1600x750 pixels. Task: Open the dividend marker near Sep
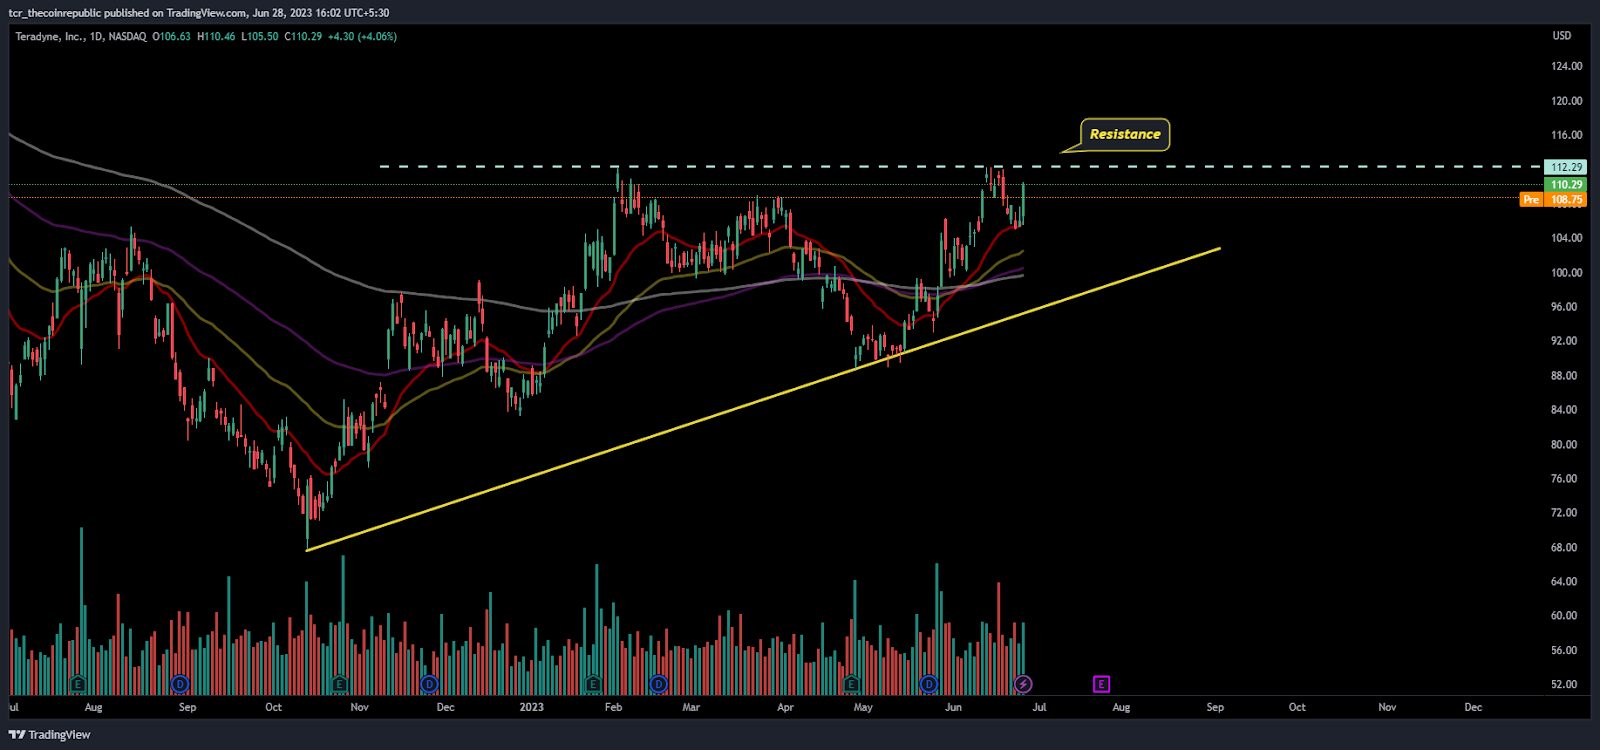180,684
